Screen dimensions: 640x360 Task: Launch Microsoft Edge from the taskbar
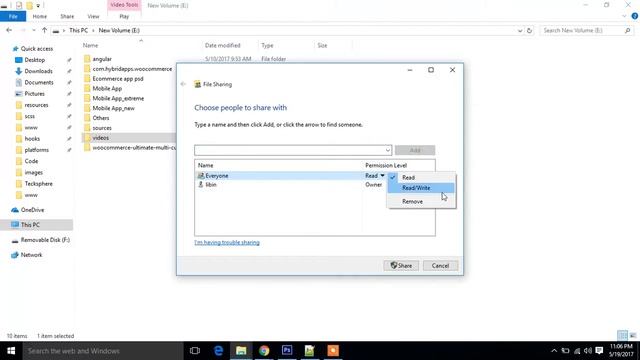coord(218,351)
